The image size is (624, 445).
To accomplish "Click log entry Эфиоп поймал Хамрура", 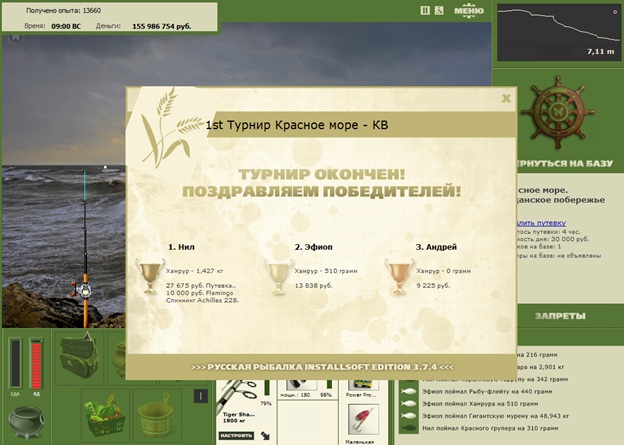I will [480, 404].
